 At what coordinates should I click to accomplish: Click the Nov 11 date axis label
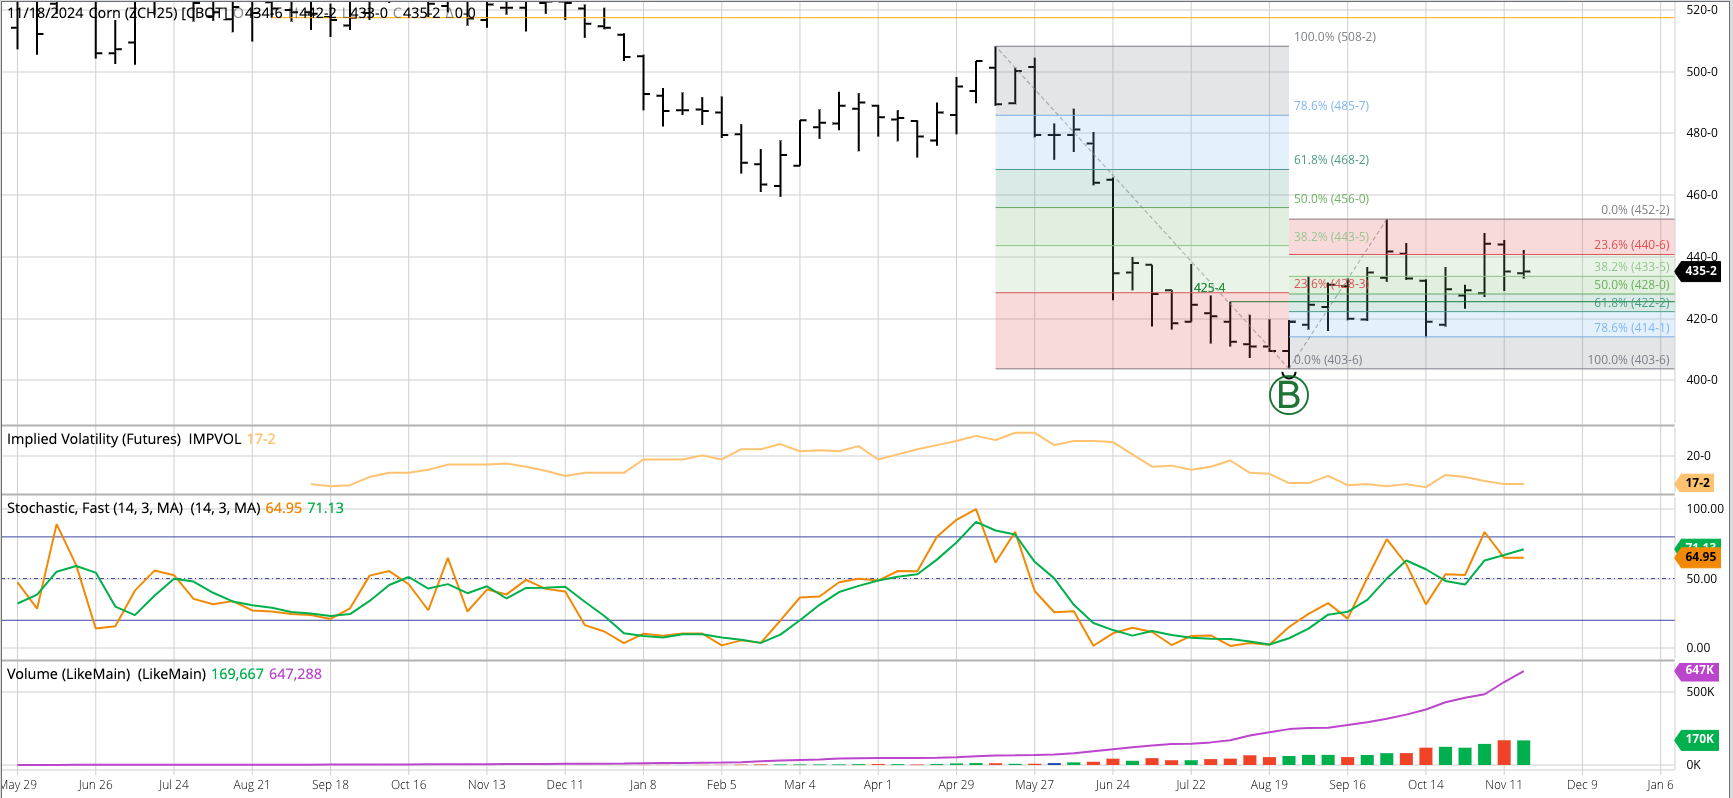pos(1503,785)
